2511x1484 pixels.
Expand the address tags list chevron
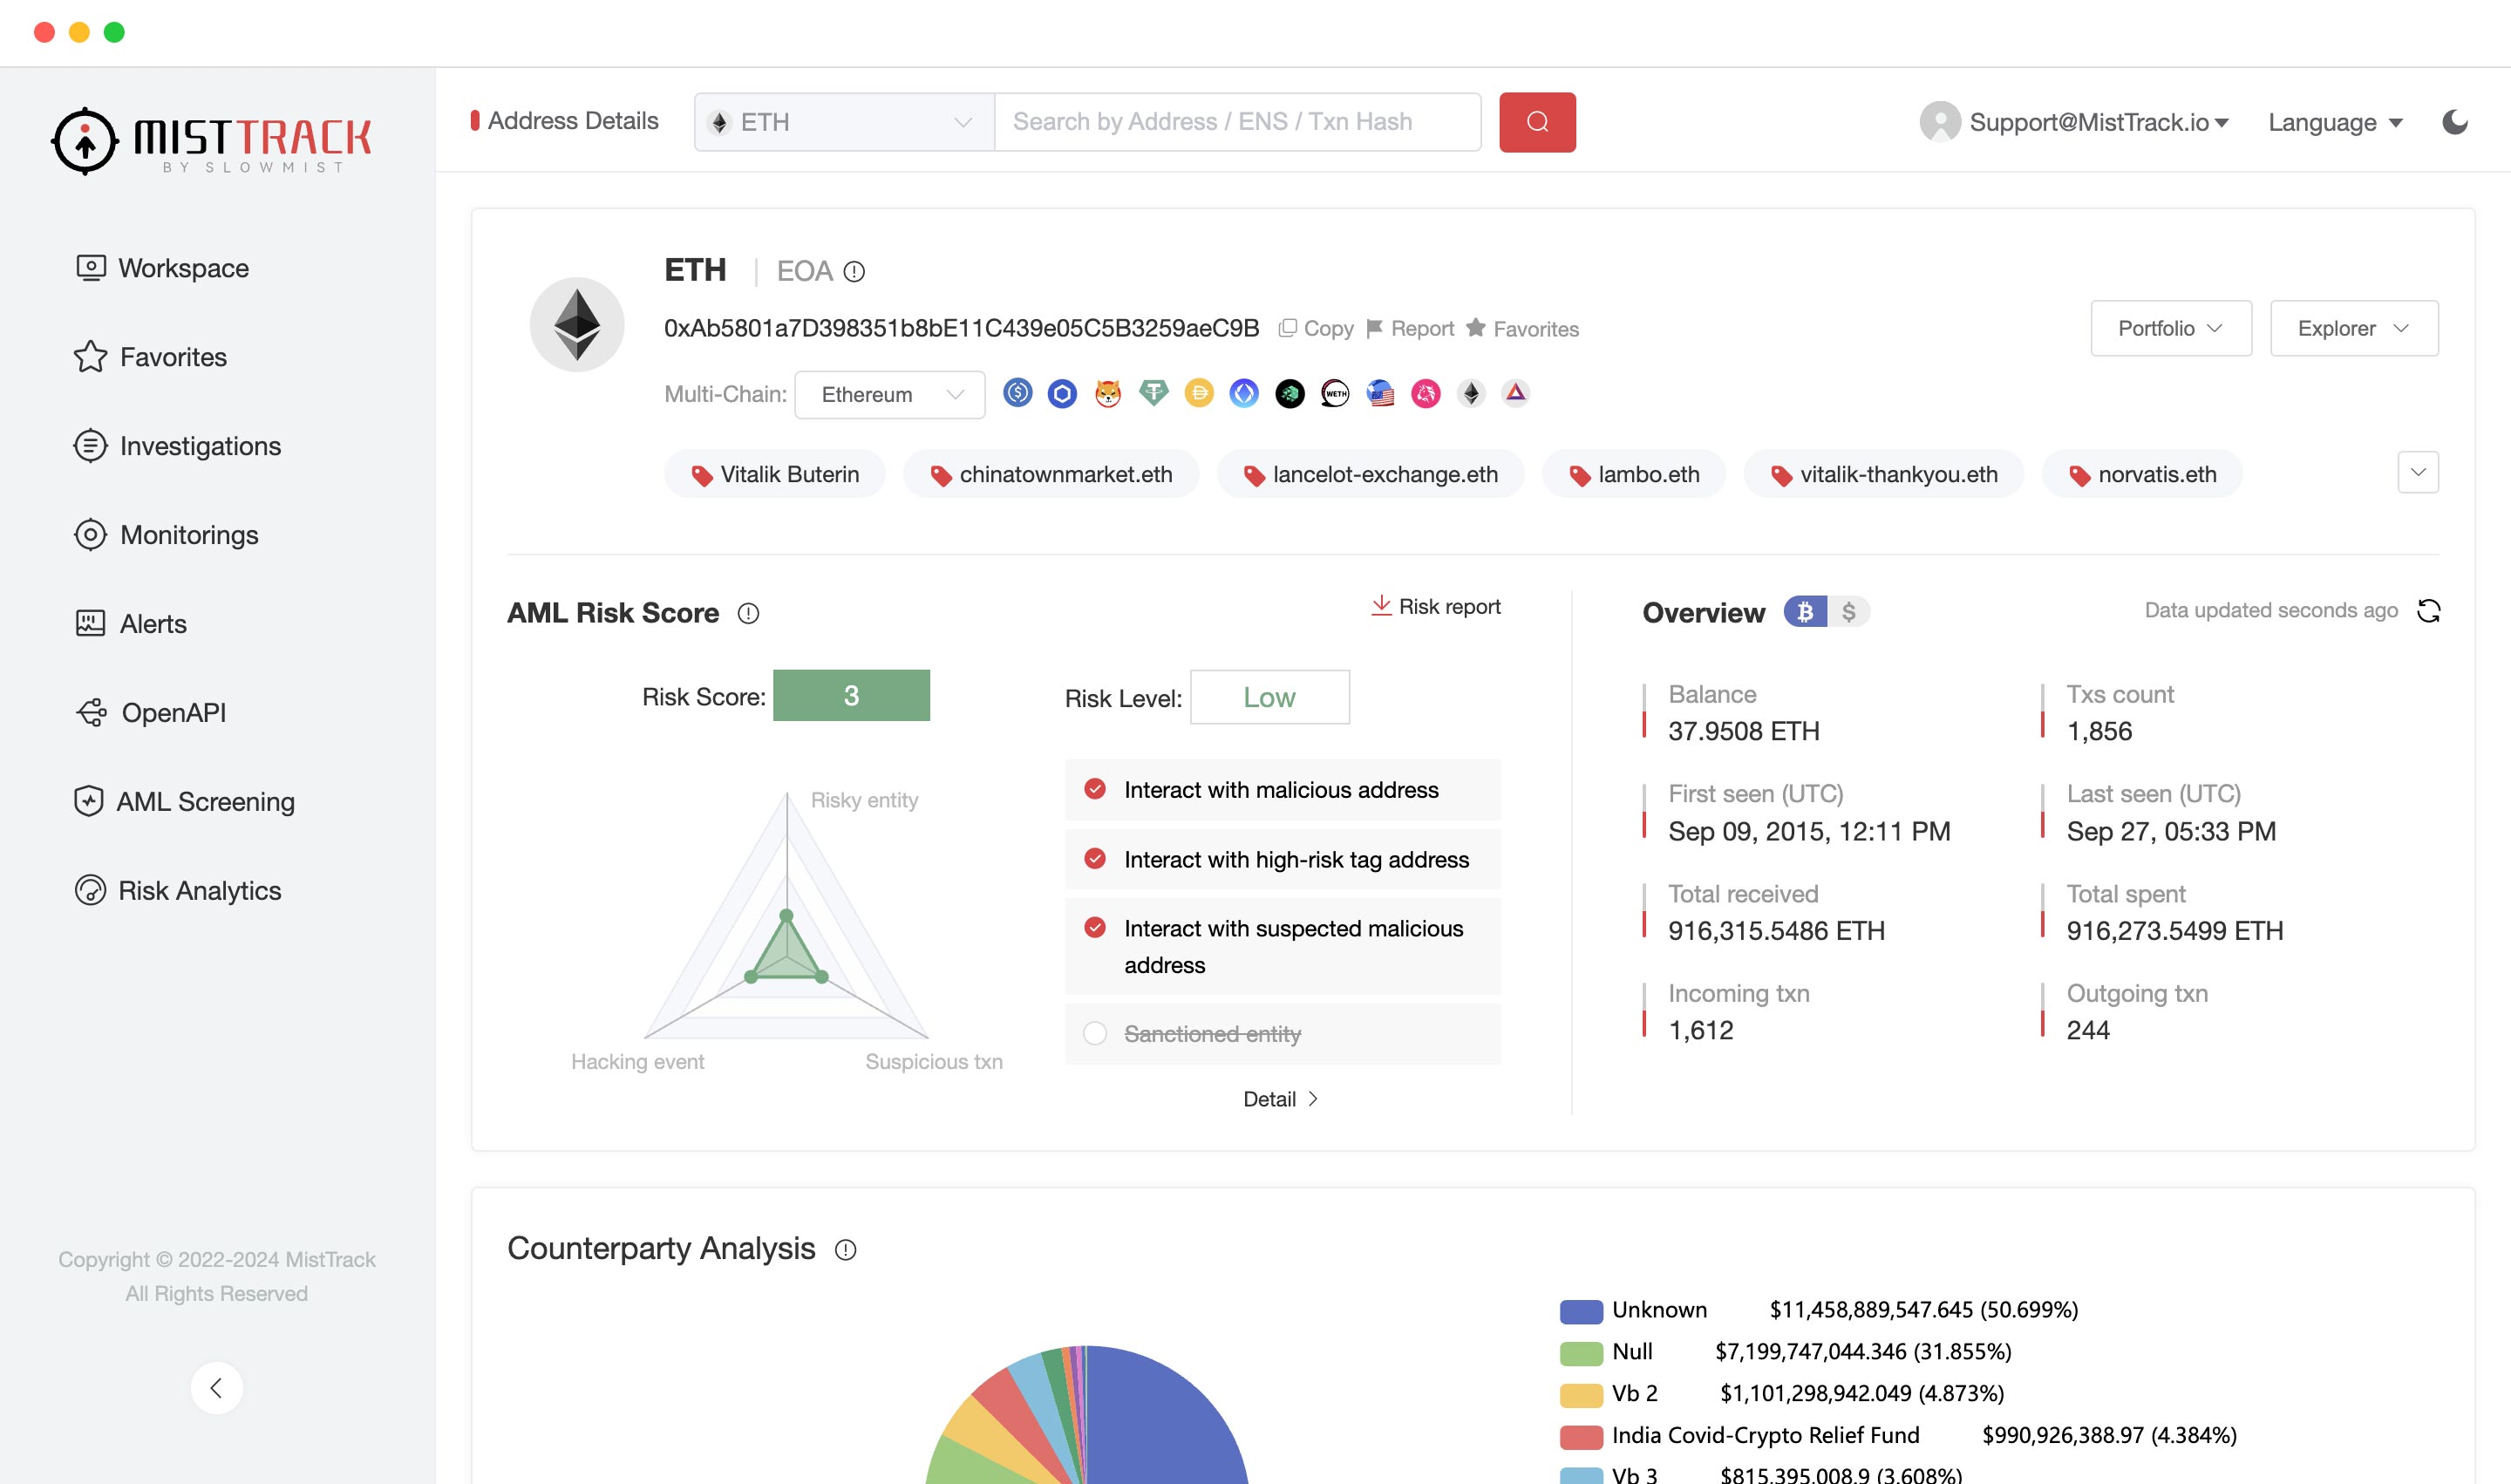[2417, 472]
